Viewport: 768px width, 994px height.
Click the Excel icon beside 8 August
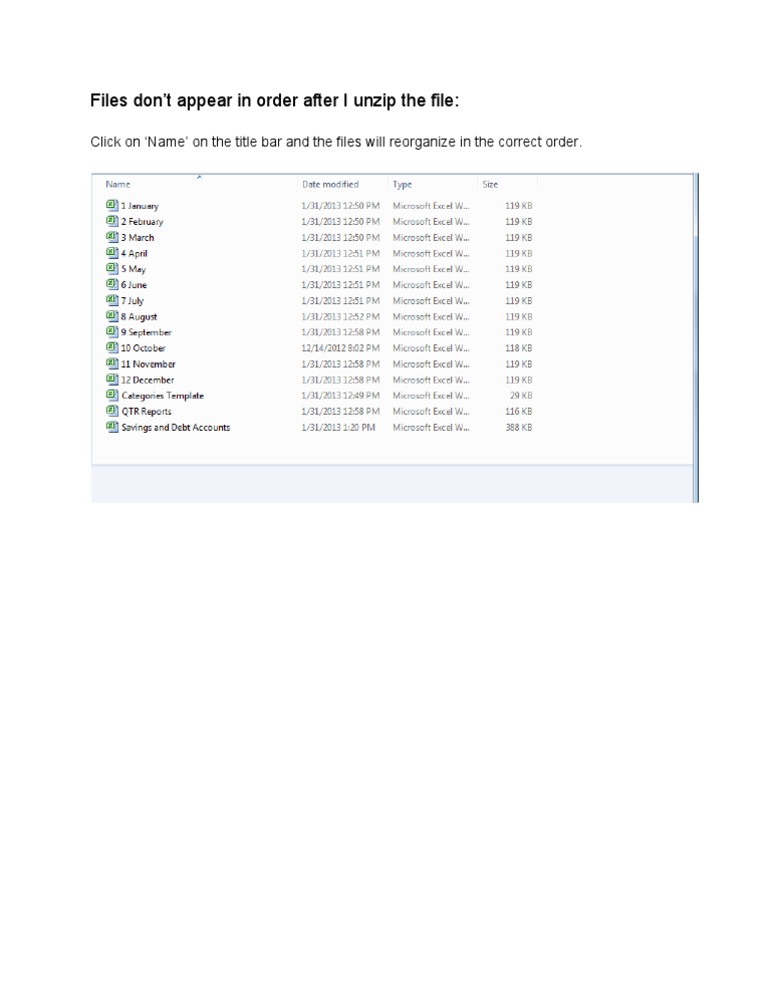112,316
